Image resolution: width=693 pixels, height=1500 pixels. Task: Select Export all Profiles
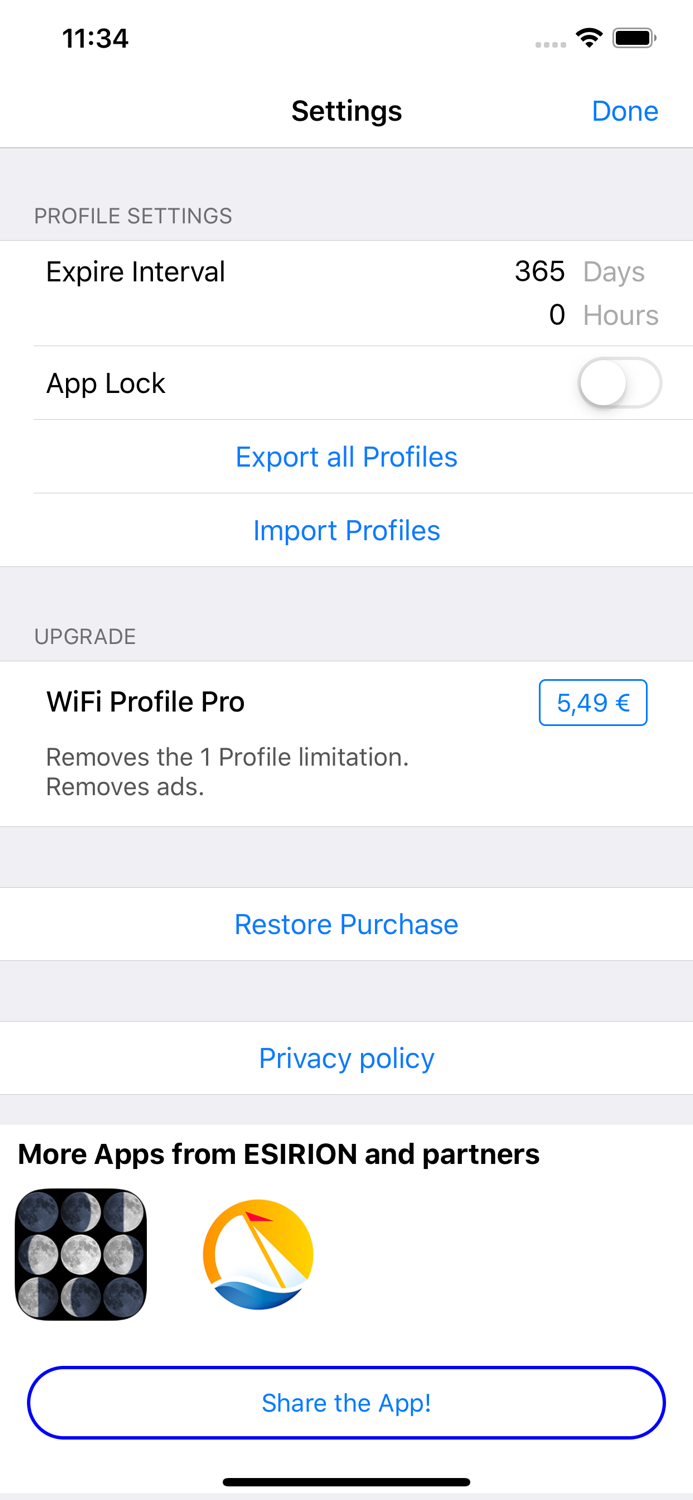(x=346, y=457)
